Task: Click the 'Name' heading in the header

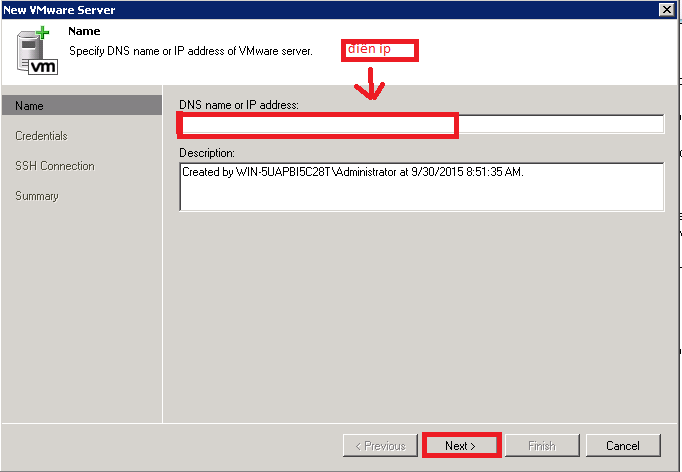Action: 84,31
